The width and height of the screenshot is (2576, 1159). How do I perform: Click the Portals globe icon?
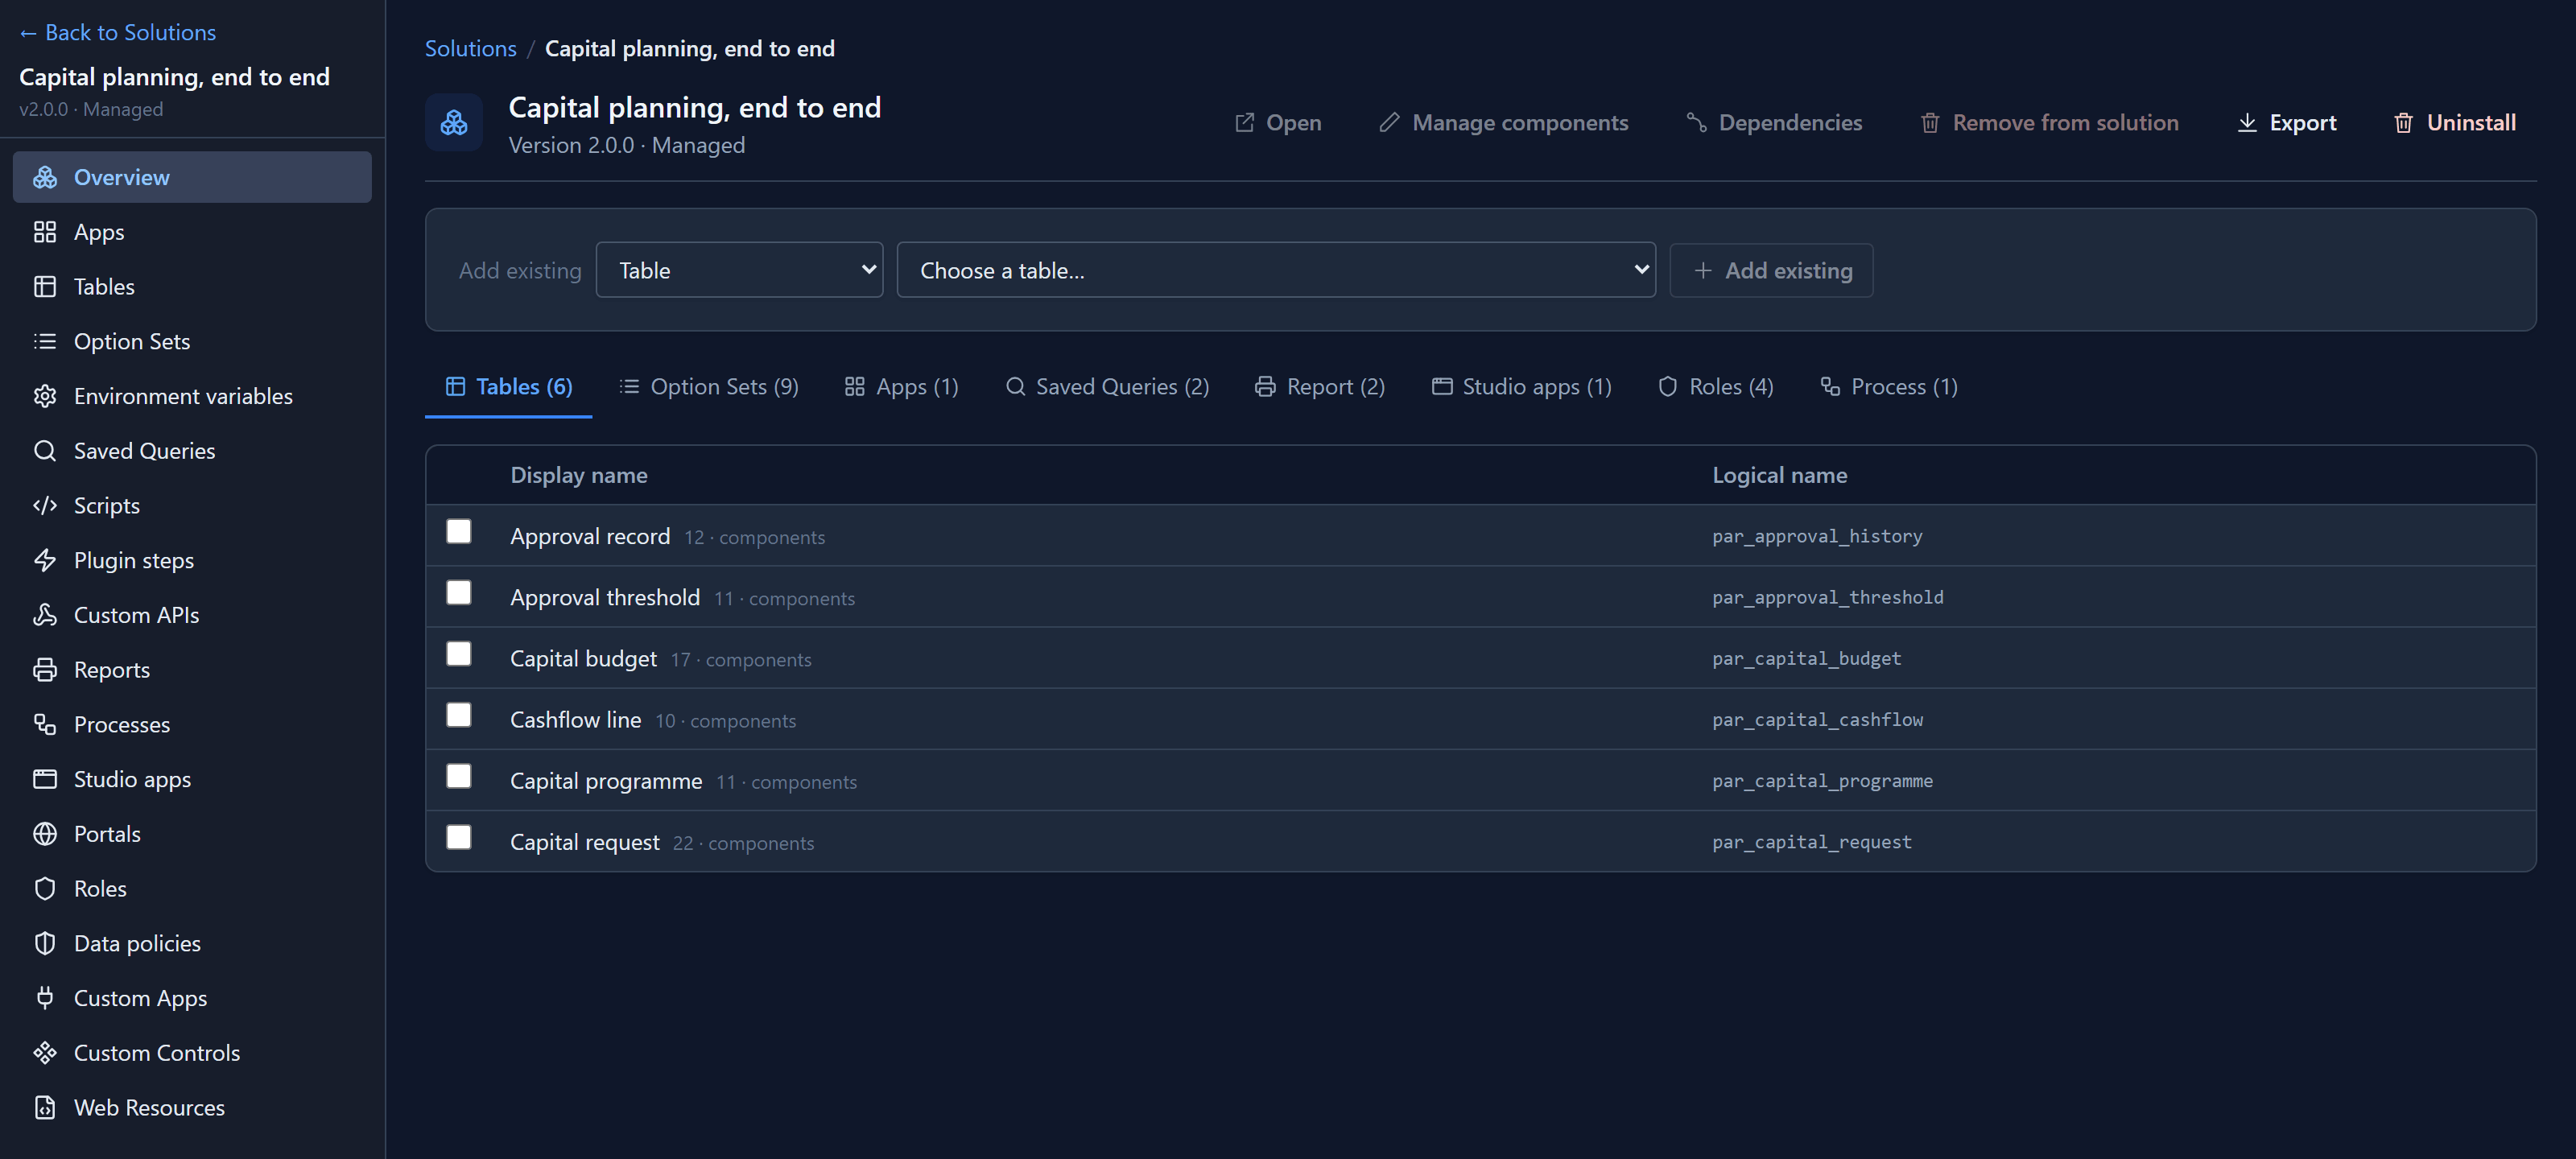coord(45,834)
